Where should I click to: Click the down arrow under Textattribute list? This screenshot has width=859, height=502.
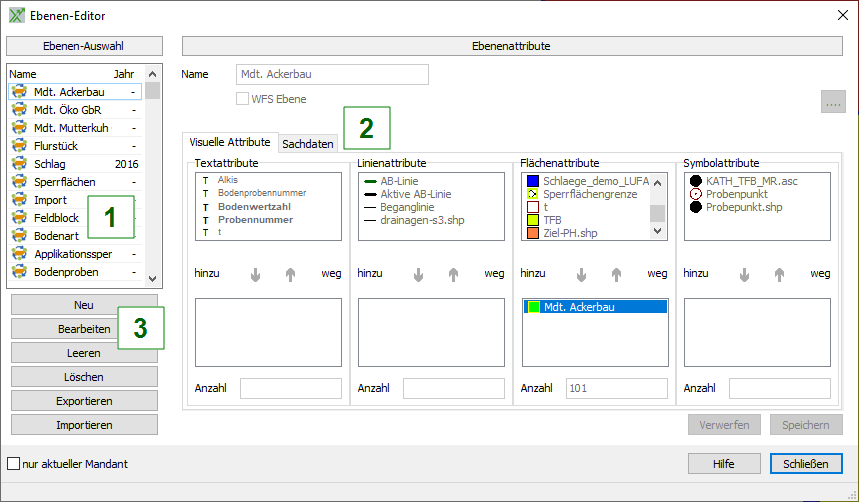pos(255,273)
